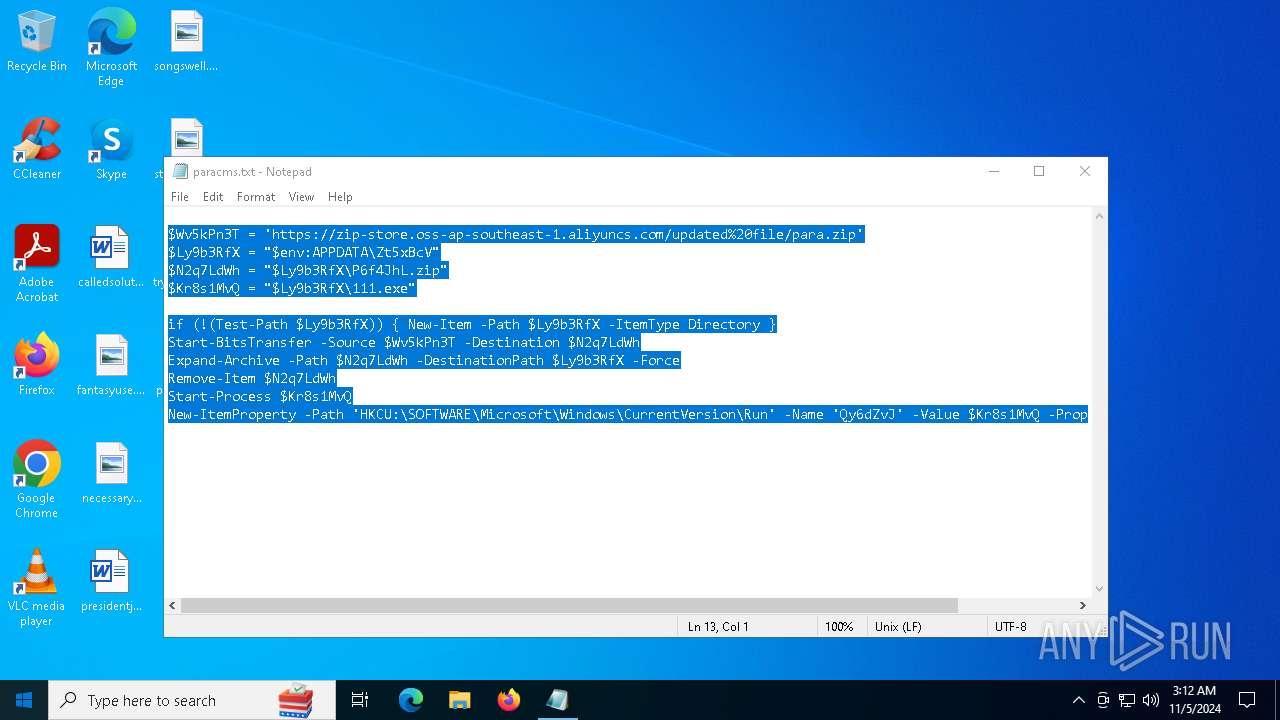
Task: Click the left arrow of horizontal scrollbar
Action: pyautogui.click(x=173, y=605)
